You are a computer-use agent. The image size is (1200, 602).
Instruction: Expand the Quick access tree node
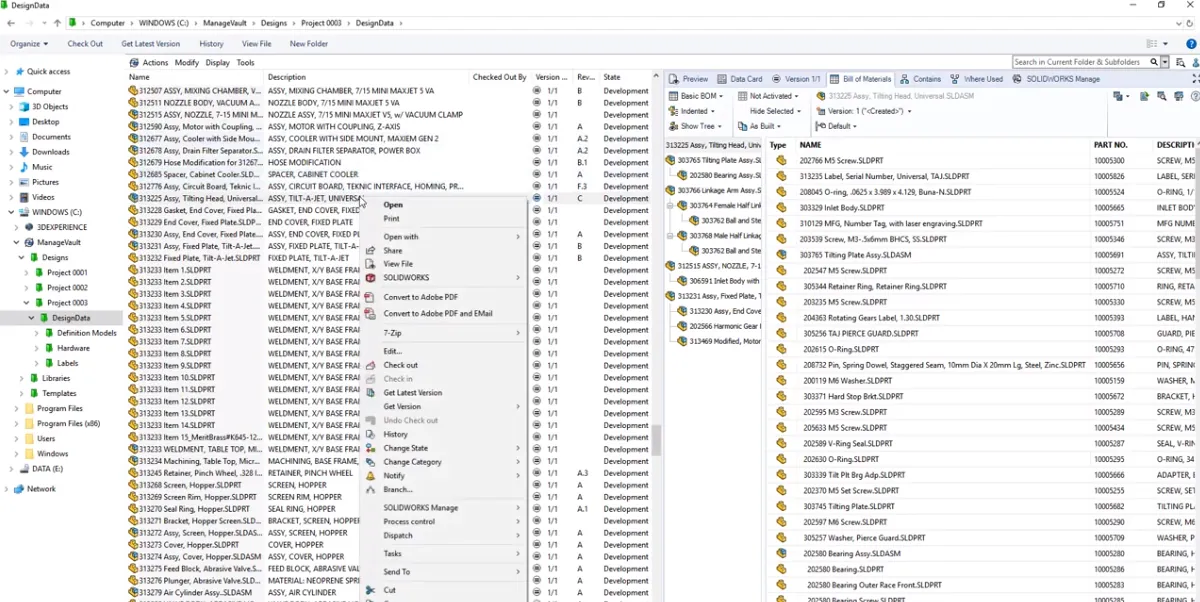click(7, 72)
